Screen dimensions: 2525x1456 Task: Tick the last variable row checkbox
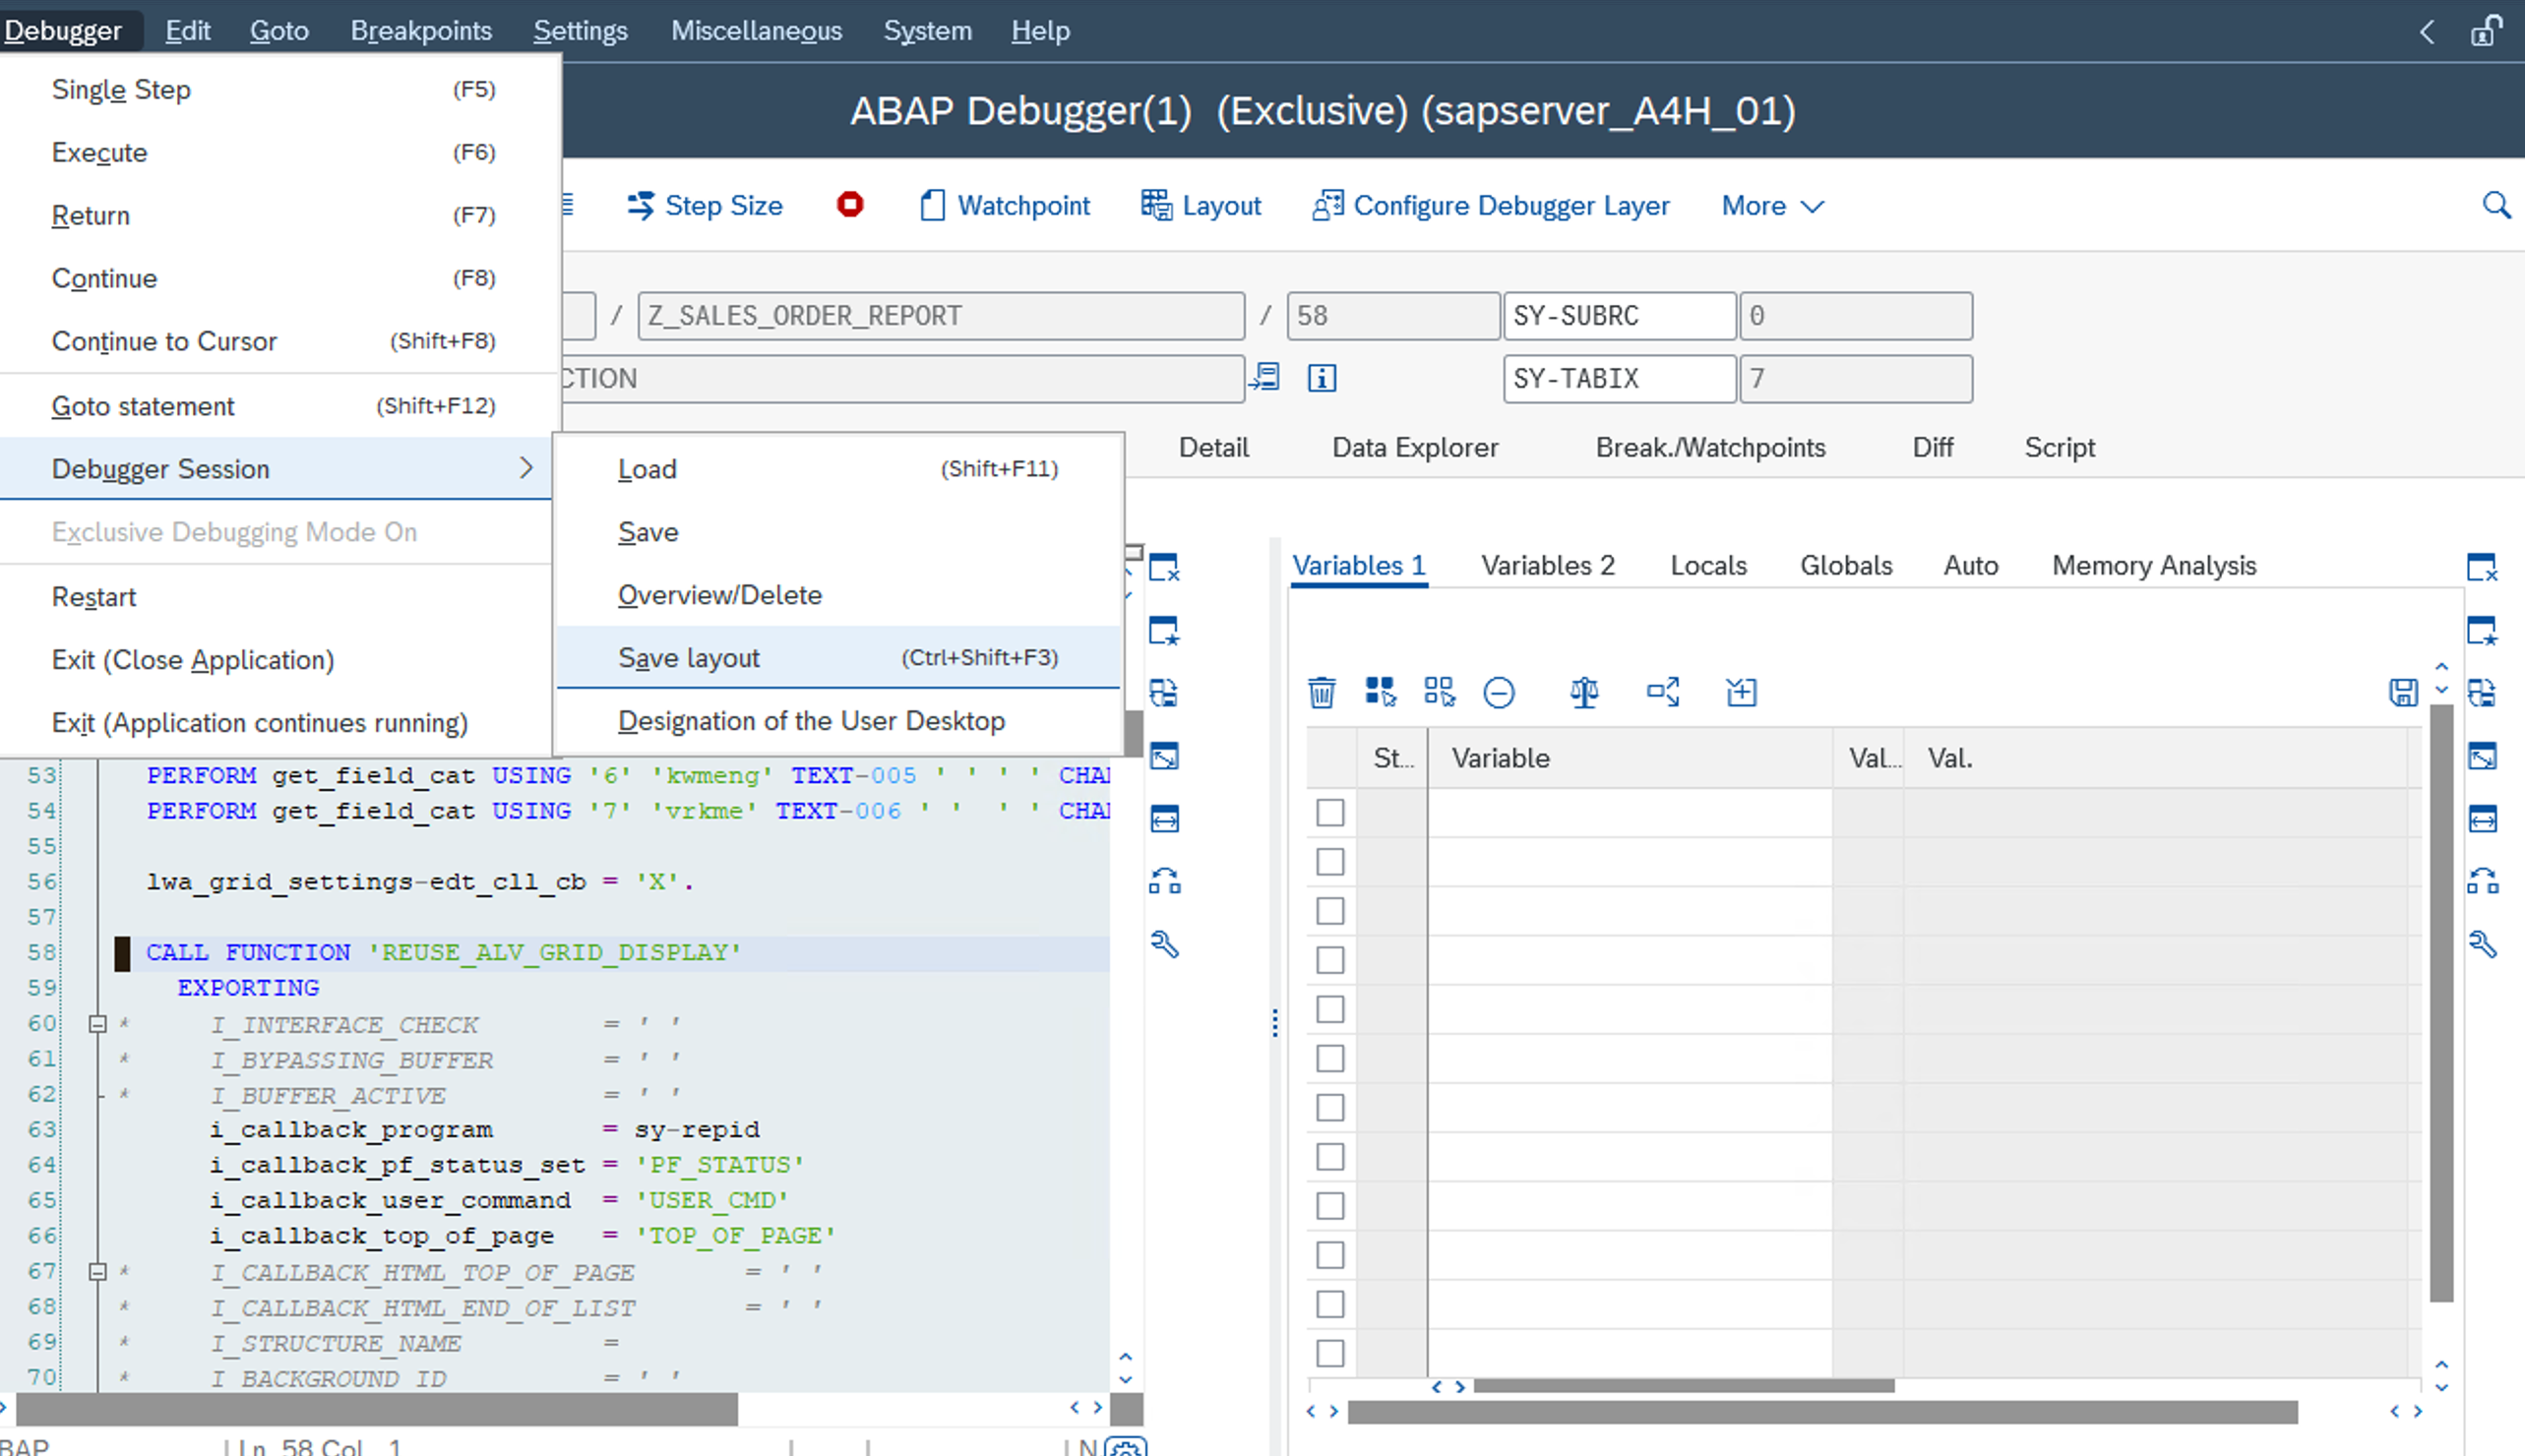(x=1330, y=1353)
